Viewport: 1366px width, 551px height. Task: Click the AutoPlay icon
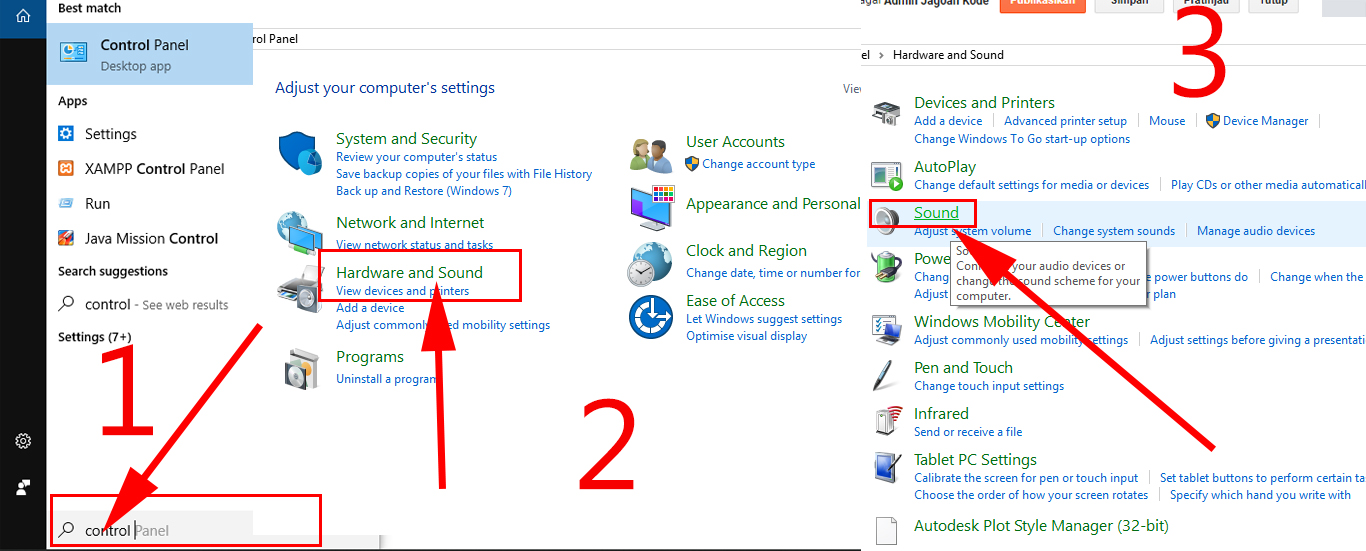(x=887, y=176)
